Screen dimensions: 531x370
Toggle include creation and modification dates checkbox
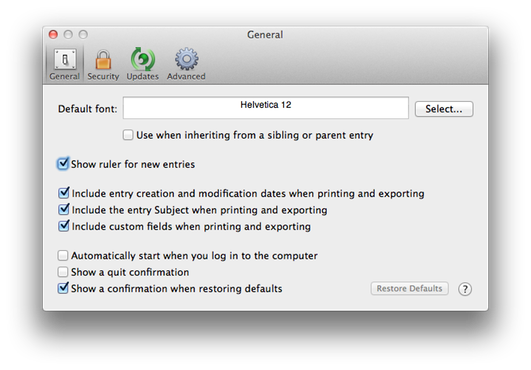63,193
